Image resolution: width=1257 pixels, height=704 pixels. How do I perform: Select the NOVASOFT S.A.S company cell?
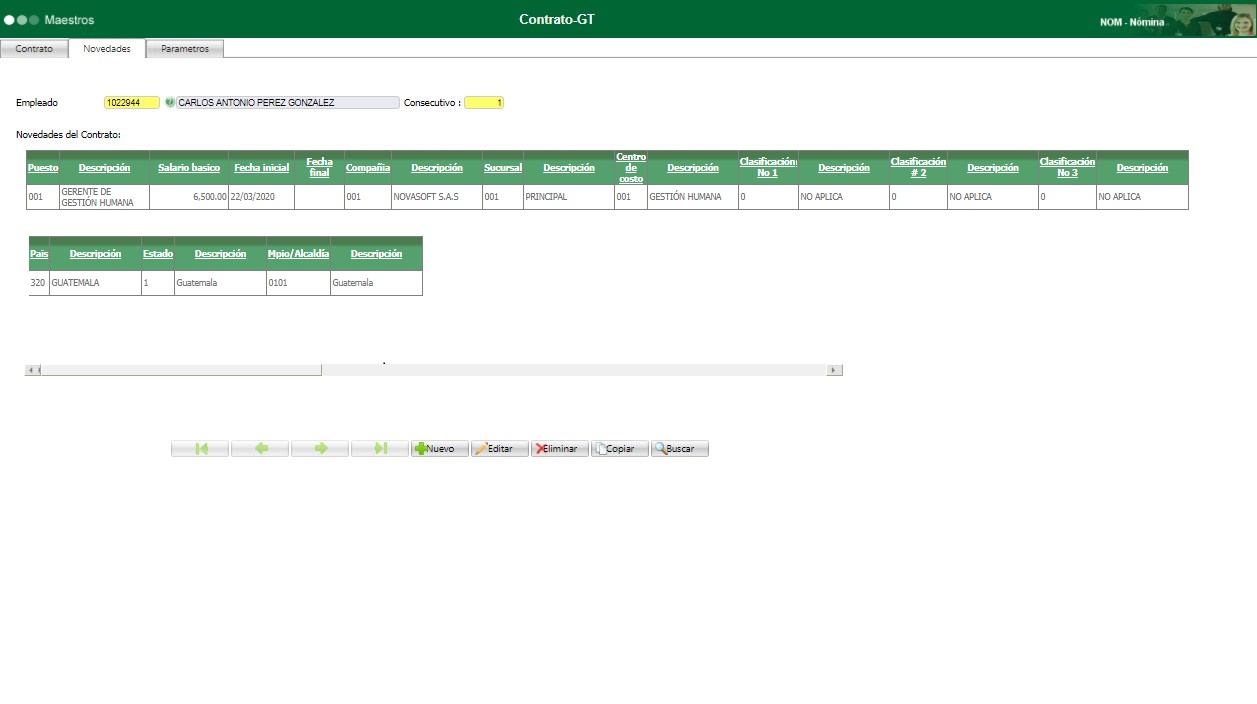coord(436,197)
